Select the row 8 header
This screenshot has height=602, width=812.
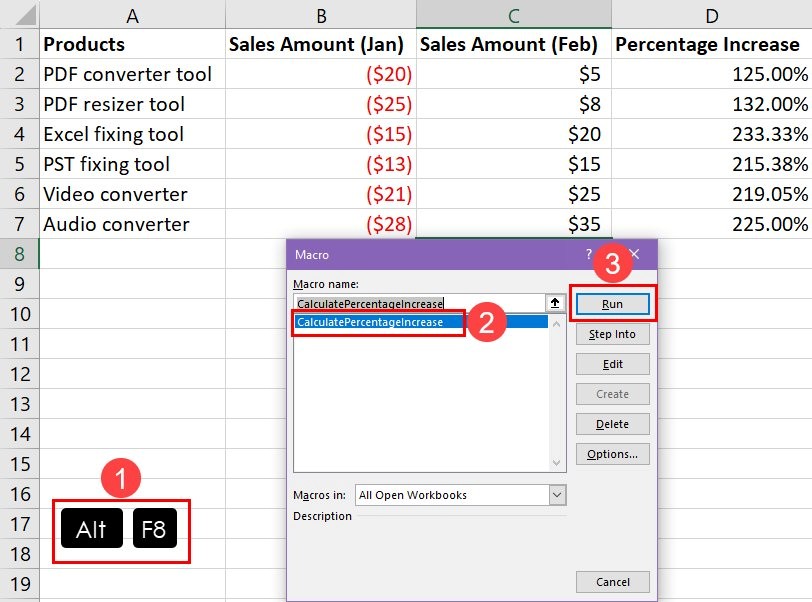tap(19, 254)
